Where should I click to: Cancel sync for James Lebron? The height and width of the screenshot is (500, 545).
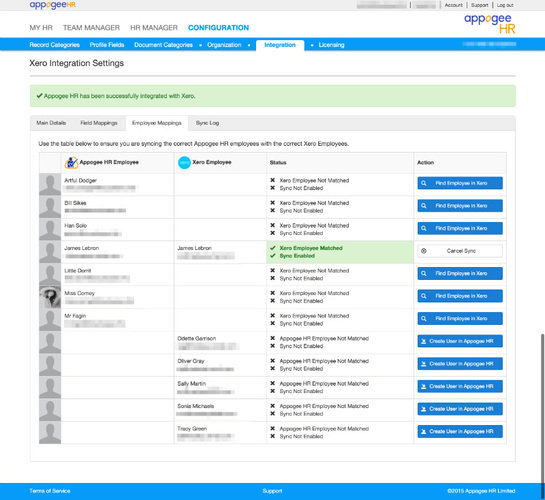tap(460, 251)
